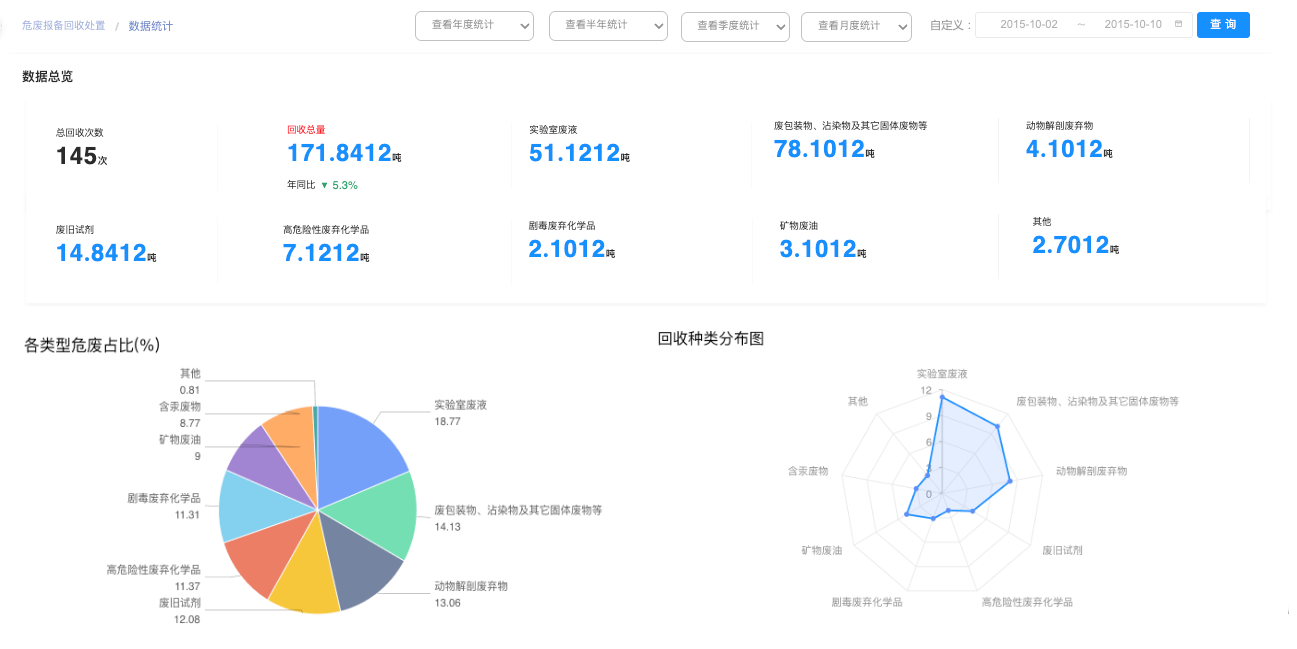Click pie label value "14.13"
Screen dimensions: 1297x649
(447, 526)
